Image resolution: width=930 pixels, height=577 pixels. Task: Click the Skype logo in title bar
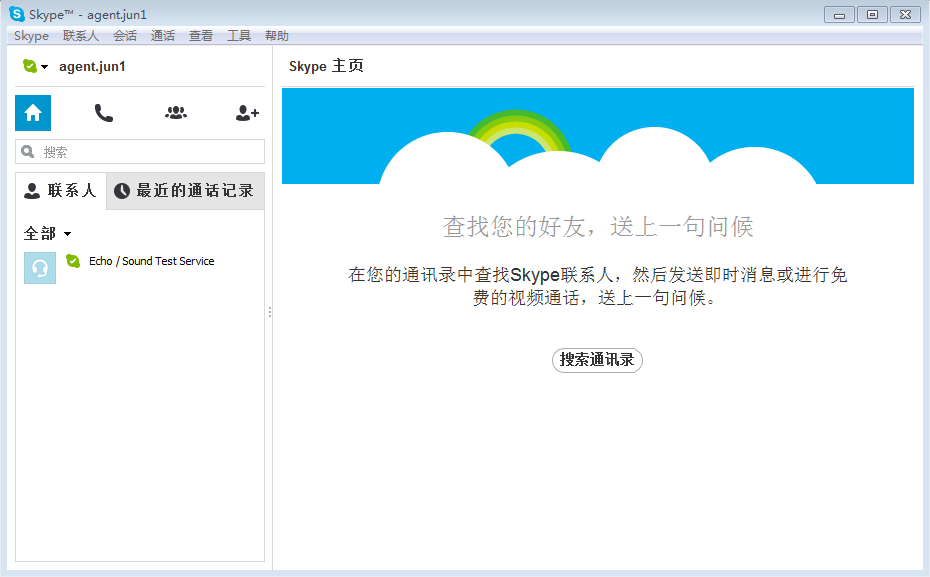click(17, 14)
